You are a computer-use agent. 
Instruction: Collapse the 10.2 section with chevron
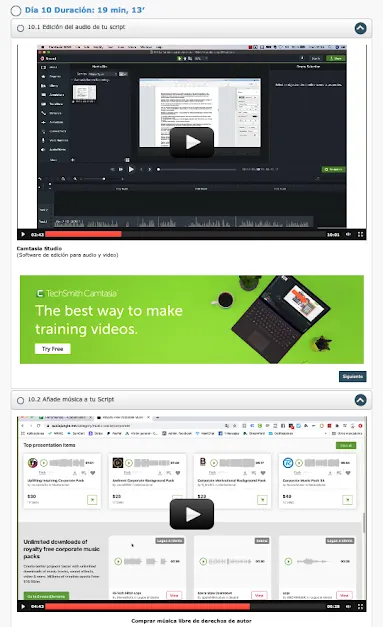click(x=360, y=400)
